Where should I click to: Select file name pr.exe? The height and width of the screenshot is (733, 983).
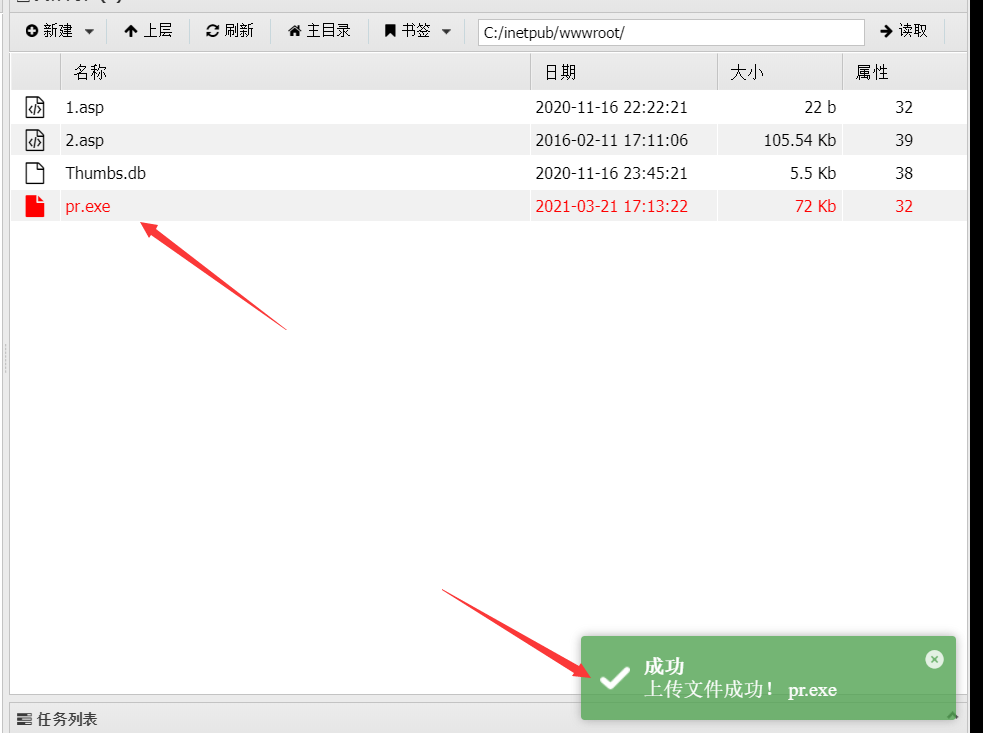click(x=88, y=206)
